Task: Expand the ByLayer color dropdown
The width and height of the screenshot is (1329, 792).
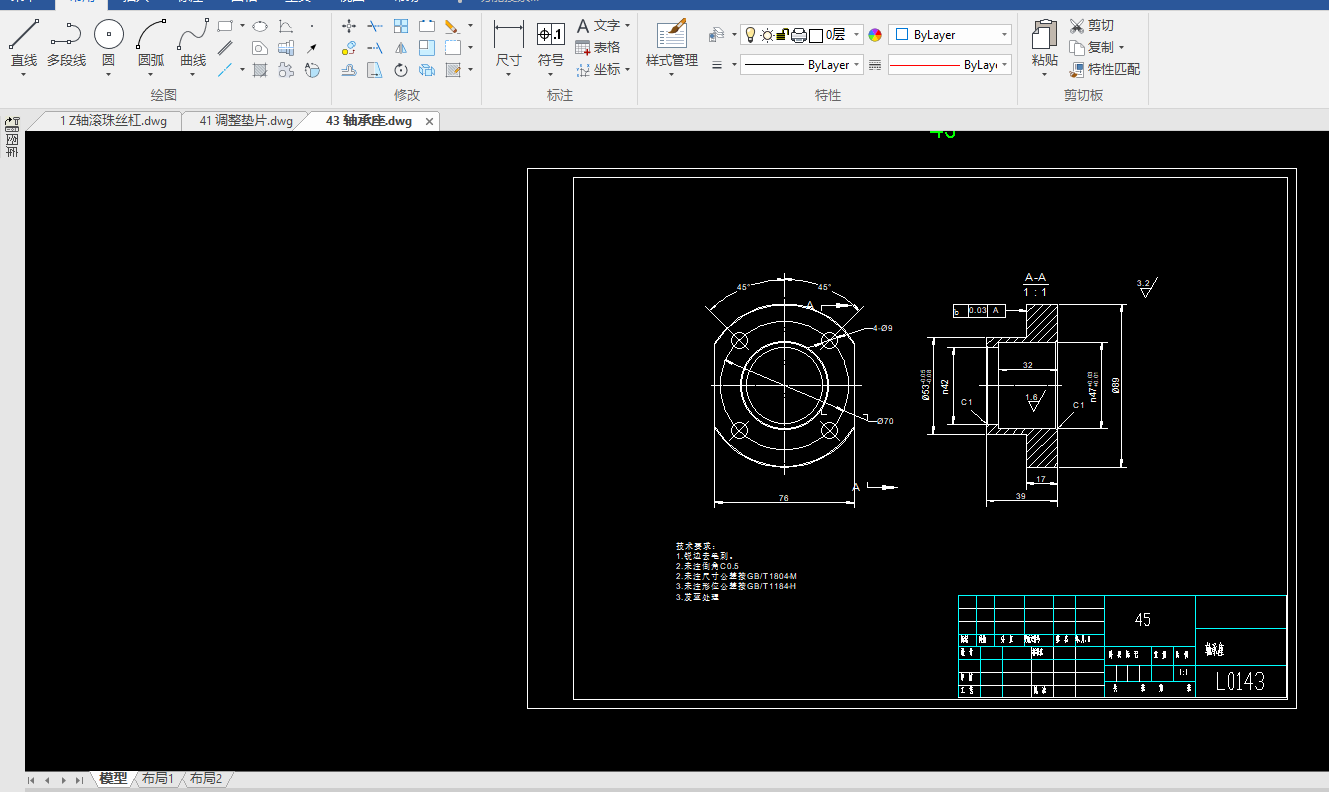Action: (1004, 35)
